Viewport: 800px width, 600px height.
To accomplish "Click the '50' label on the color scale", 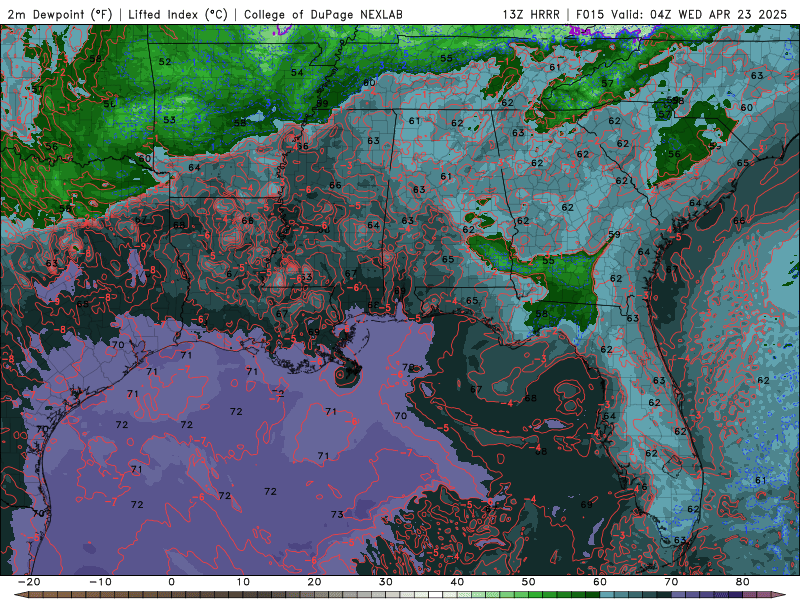I will point(529,582).
